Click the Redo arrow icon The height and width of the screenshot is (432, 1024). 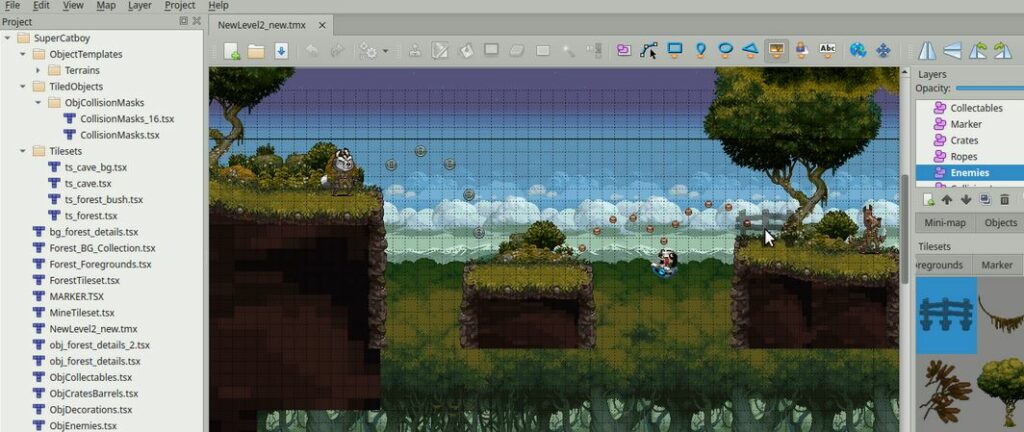[x=337, y=50]
